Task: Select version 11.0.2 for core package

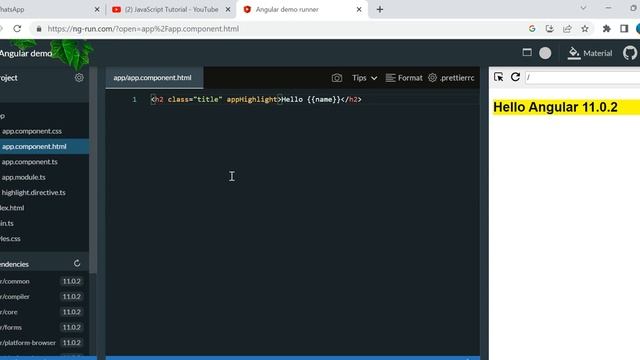Action: [x=71, y=312]
